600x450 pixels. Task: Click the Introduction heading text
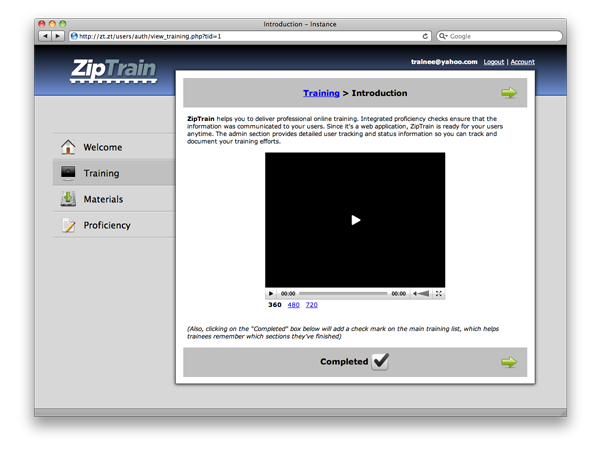coord(379,93)
